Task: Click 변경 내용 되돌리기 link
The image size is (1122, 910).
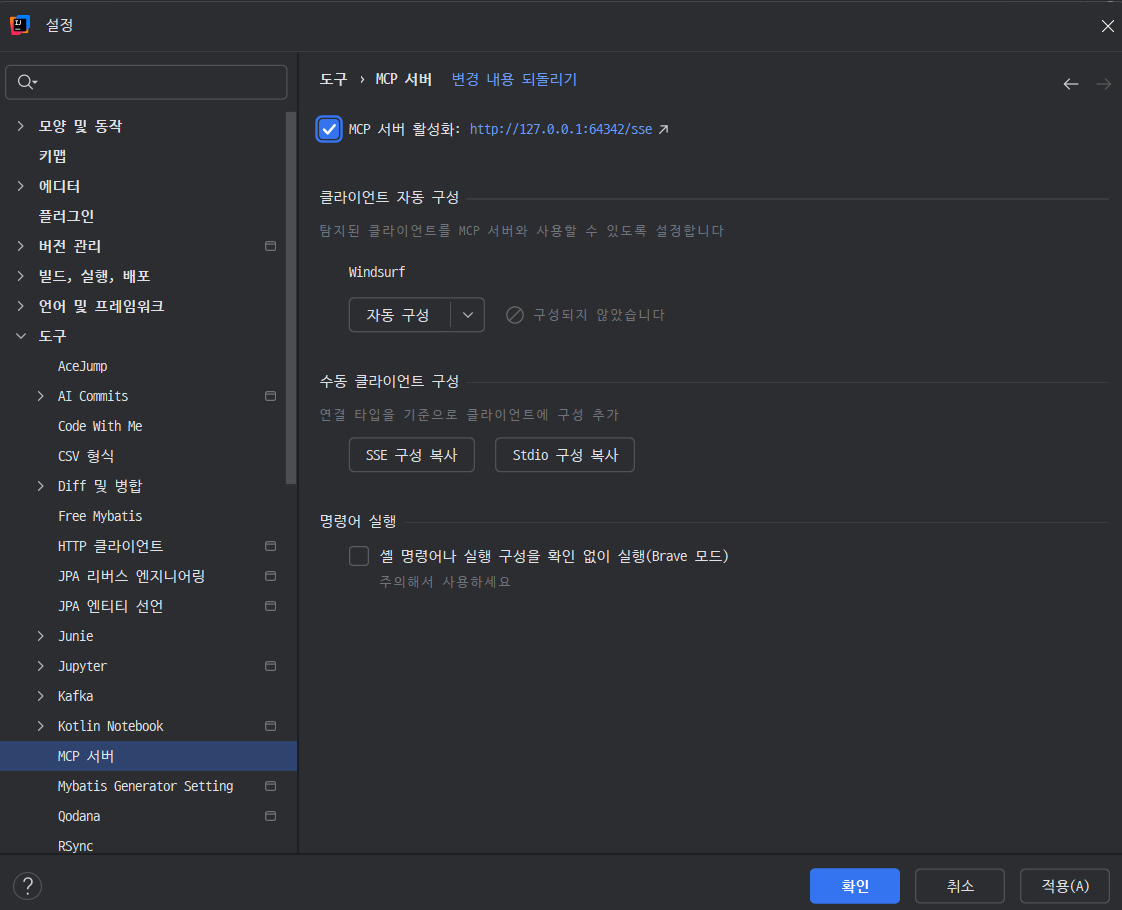Action: [514, 79]
